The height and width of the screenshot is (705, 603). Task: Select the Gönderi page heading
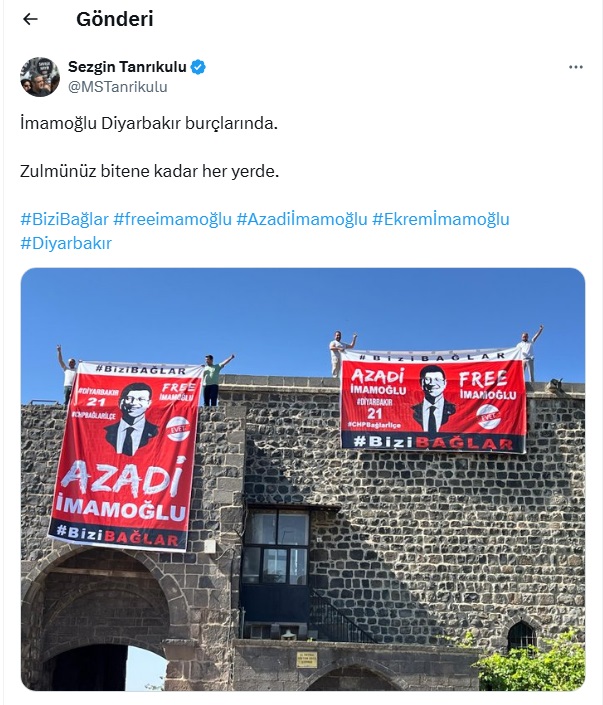click(115, 19)
